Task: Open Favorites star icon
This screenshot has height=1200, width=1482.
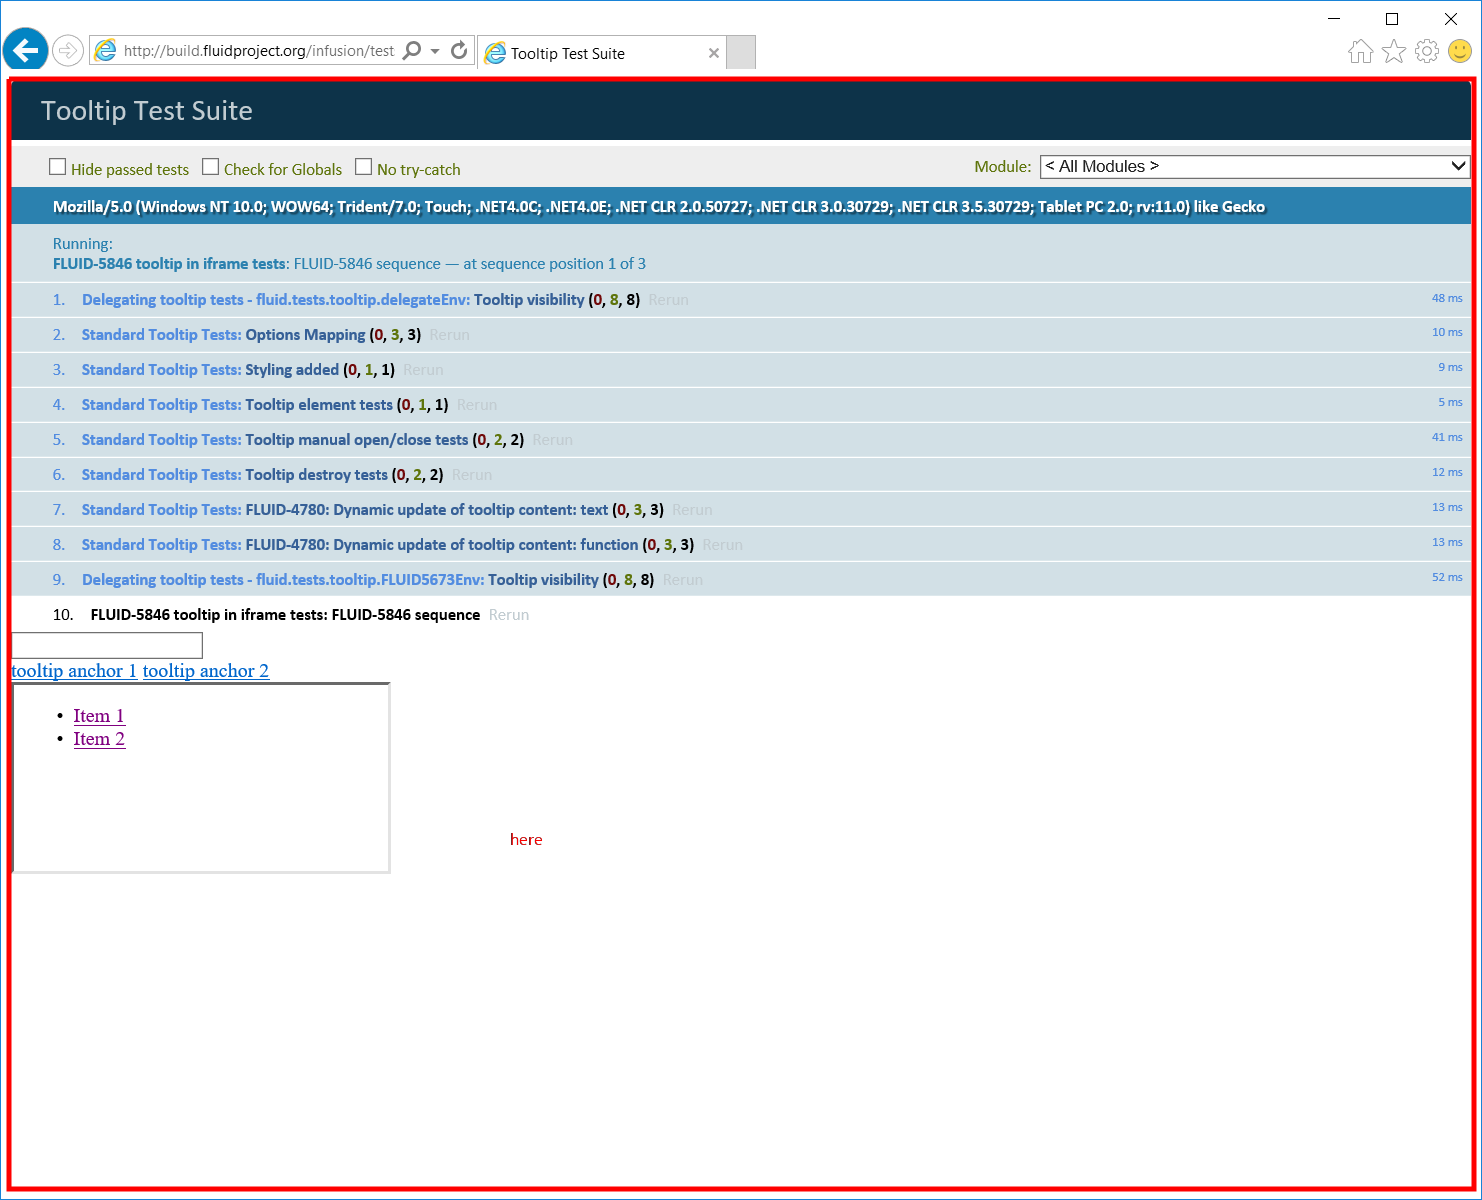Action: (x=1394, y=51)
